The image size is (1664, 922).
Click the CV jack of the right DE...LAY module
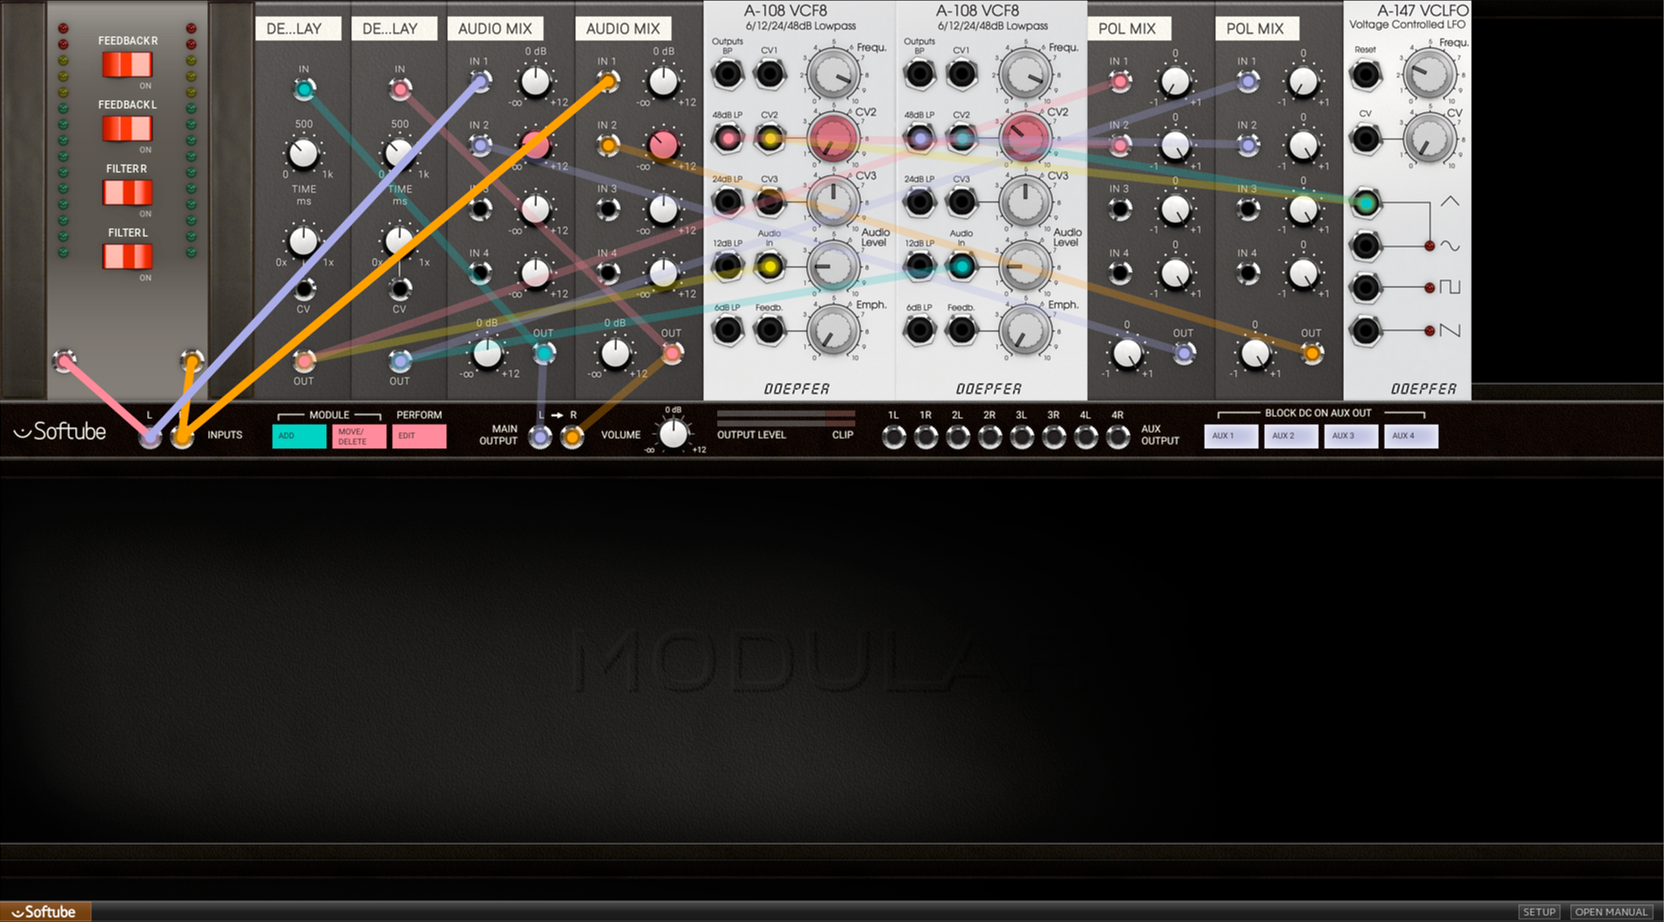(x=400, y=290)
